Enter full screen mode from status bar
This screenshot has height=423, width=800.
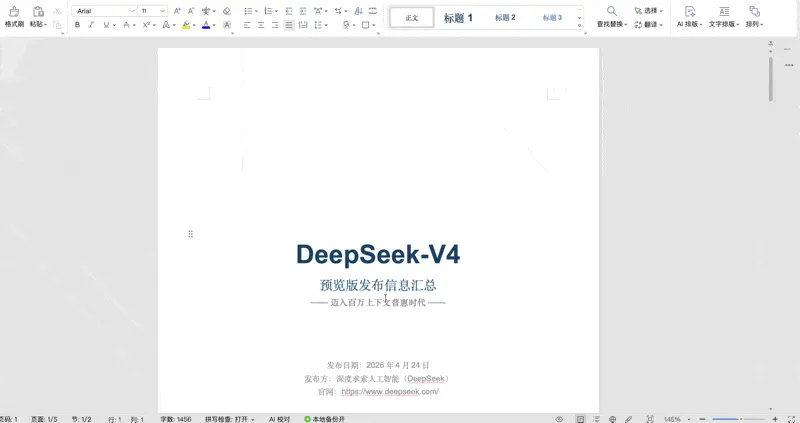pyautogui.click(x=791, y=419)
